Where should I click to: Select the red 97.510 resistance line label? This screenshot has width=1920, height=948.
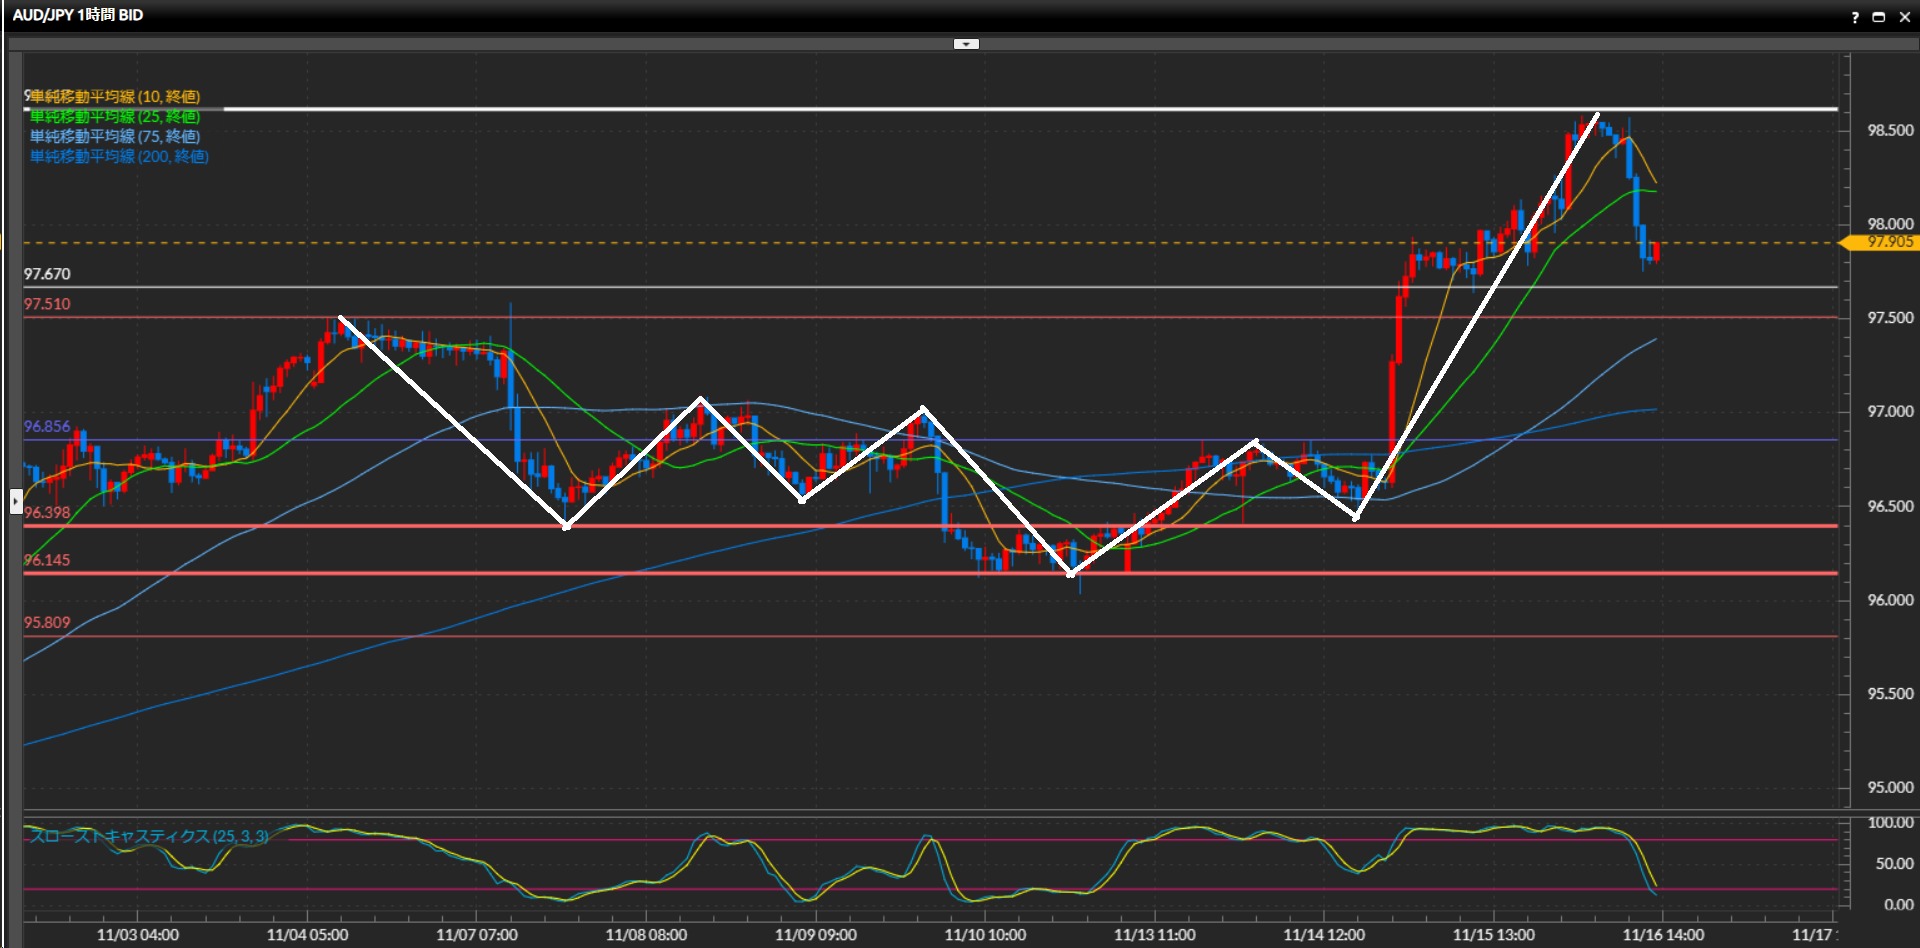coord(47,304)
